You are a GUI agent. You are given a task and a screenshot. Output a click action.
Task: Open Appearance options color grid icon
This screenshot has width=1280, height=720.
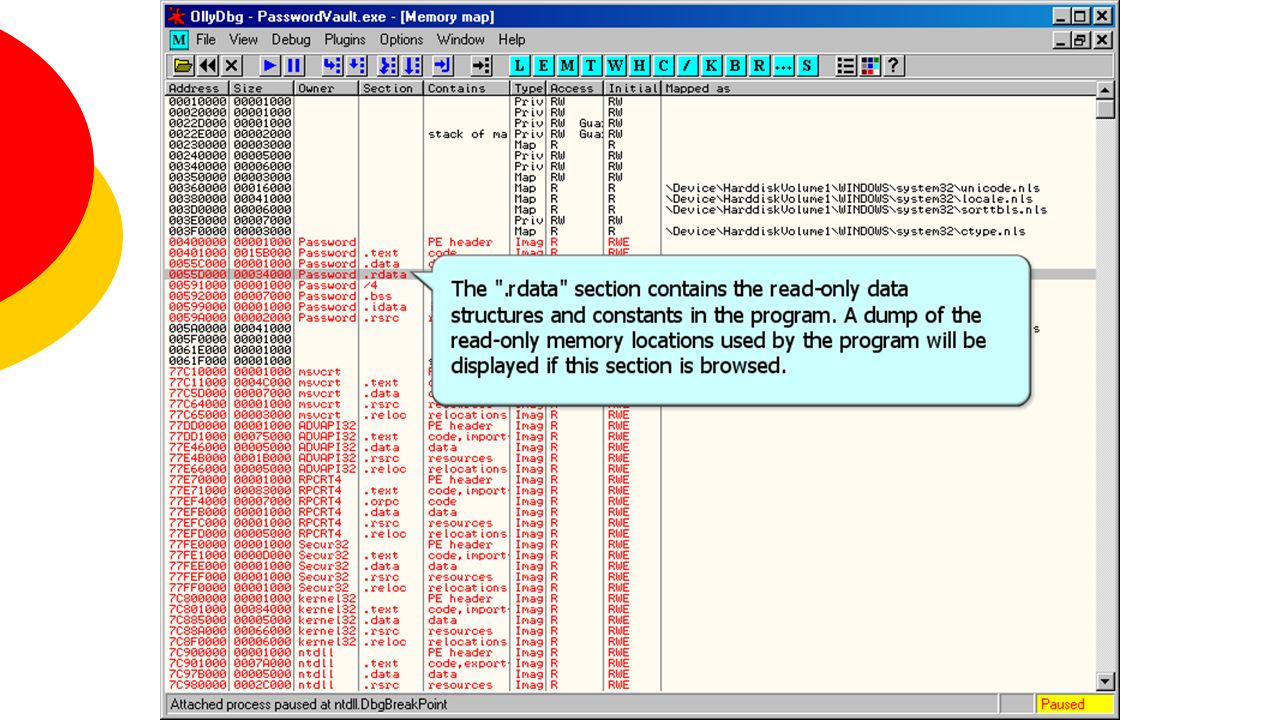coord(870,66)
